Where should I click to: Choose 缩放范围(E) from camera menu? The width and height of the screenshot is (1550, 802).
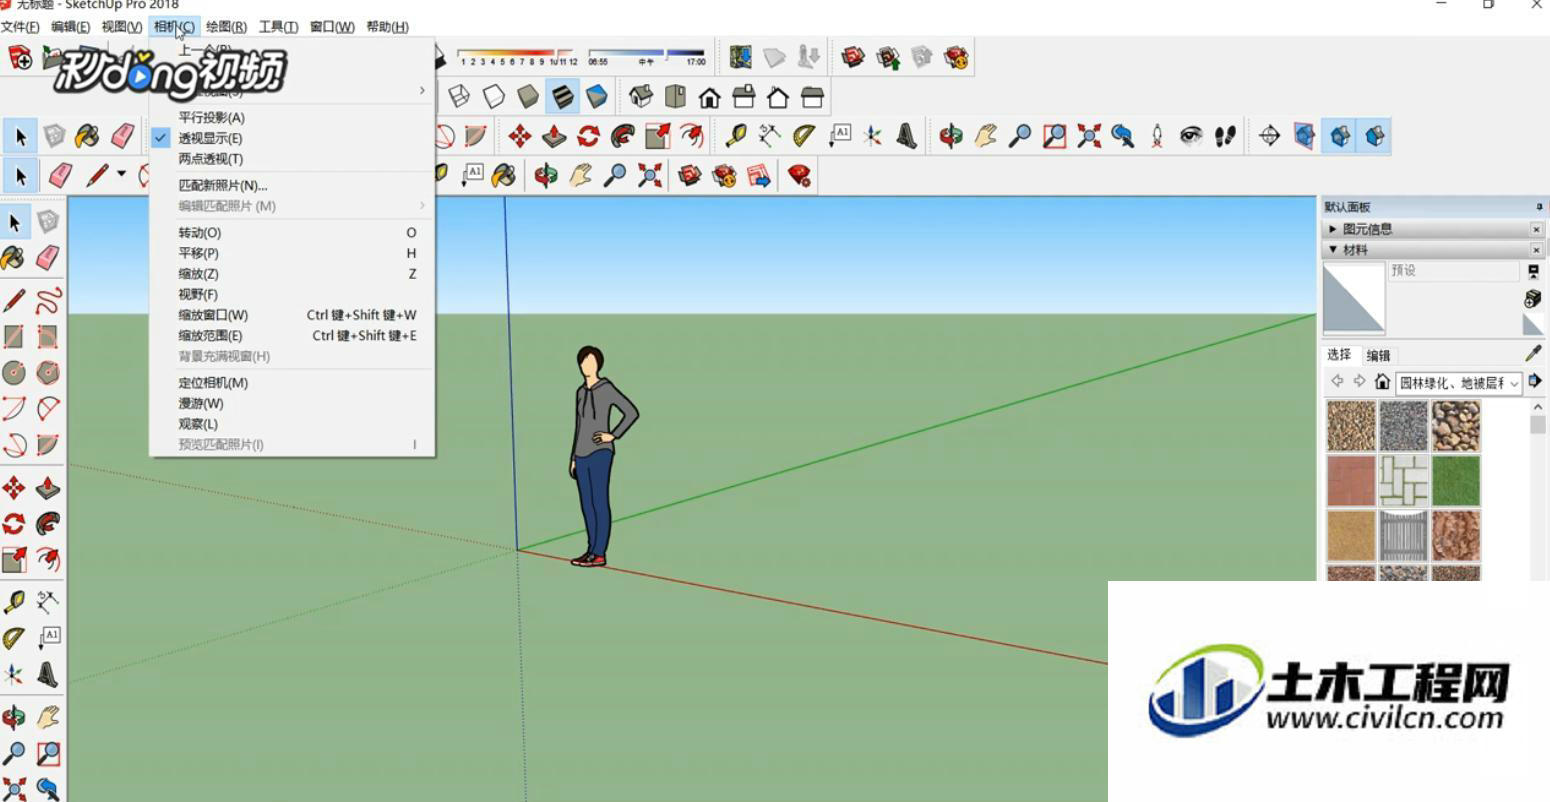tap(291, 336)
